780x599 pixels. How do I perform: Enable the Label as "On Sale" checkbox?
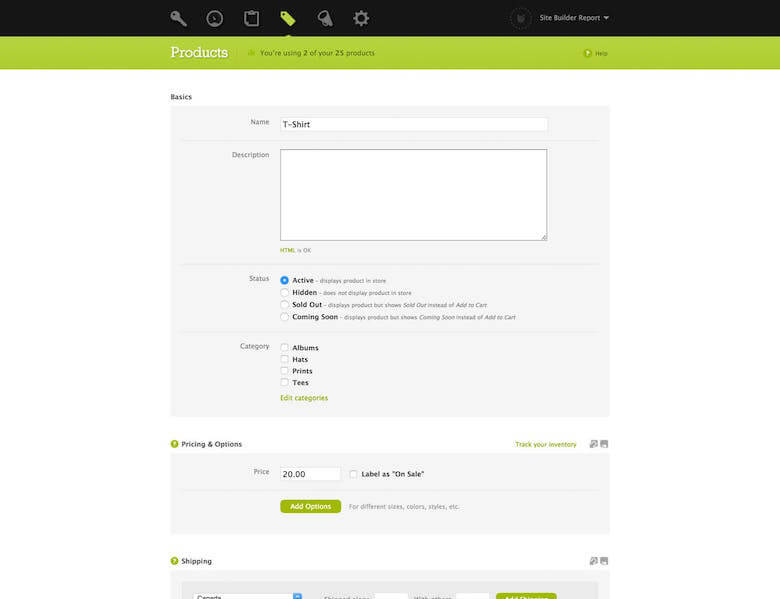coord(353,474)
